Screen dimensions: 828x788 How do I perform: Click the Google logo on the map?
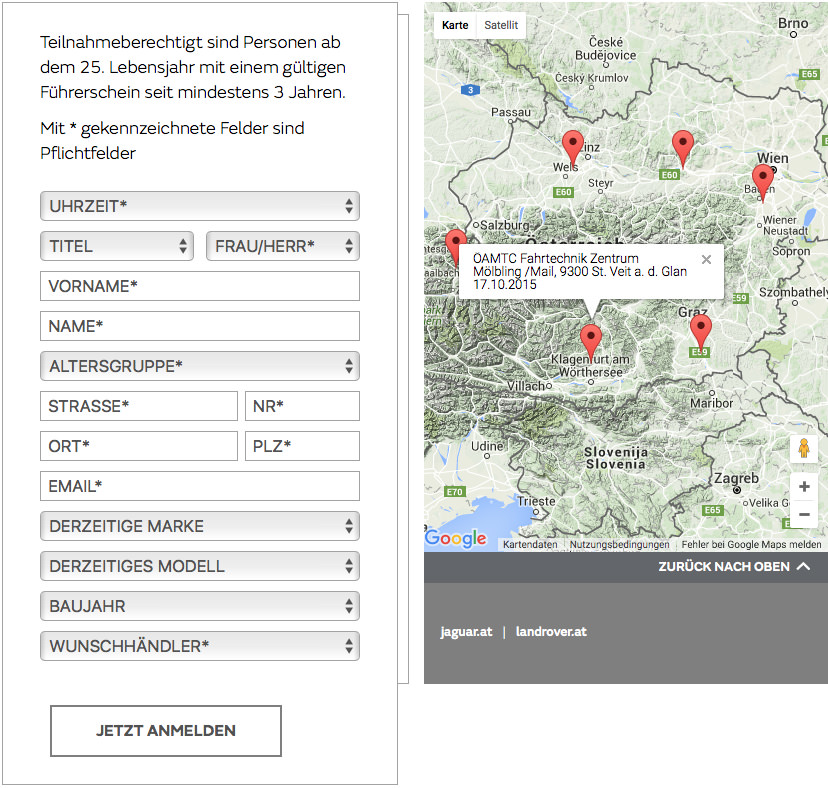(x=455, y=538)
